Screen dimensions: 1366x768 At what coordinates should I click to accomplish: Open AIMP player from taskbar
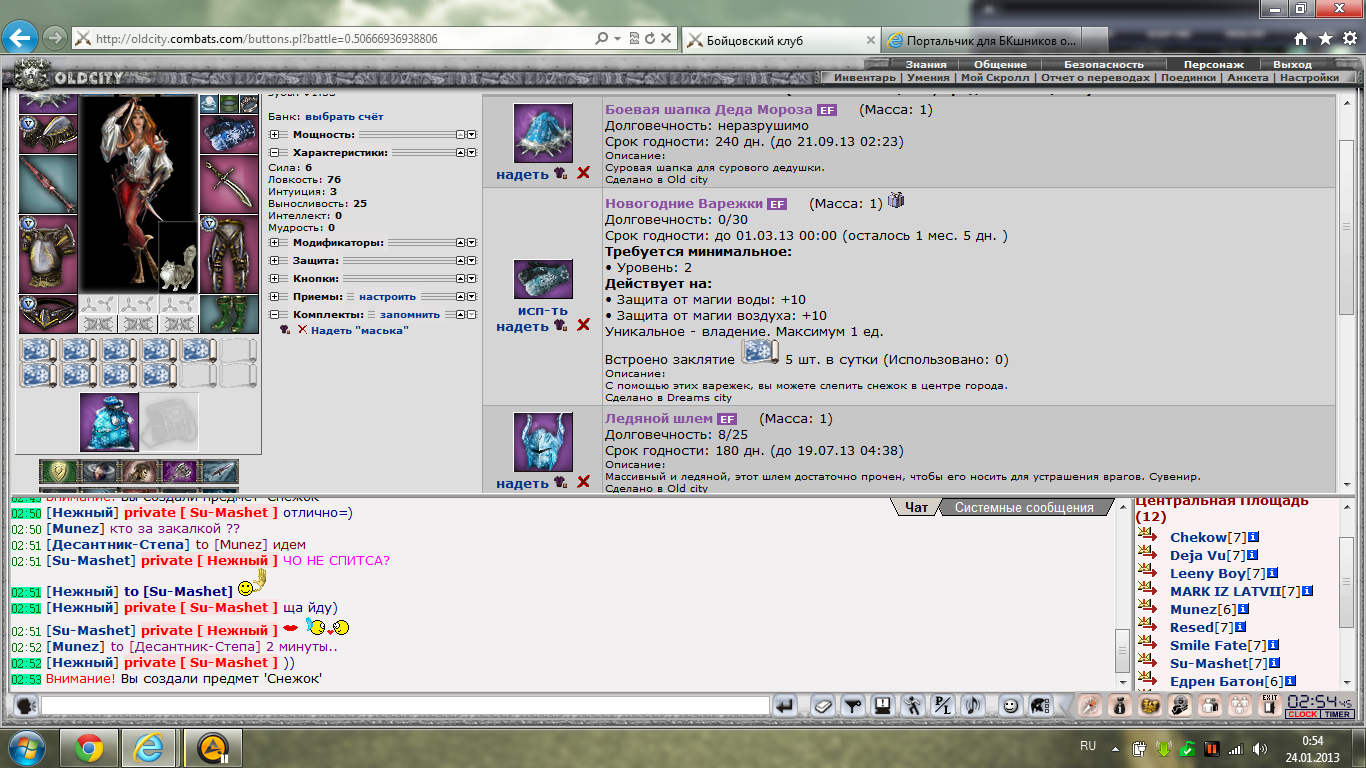point(211,748)
